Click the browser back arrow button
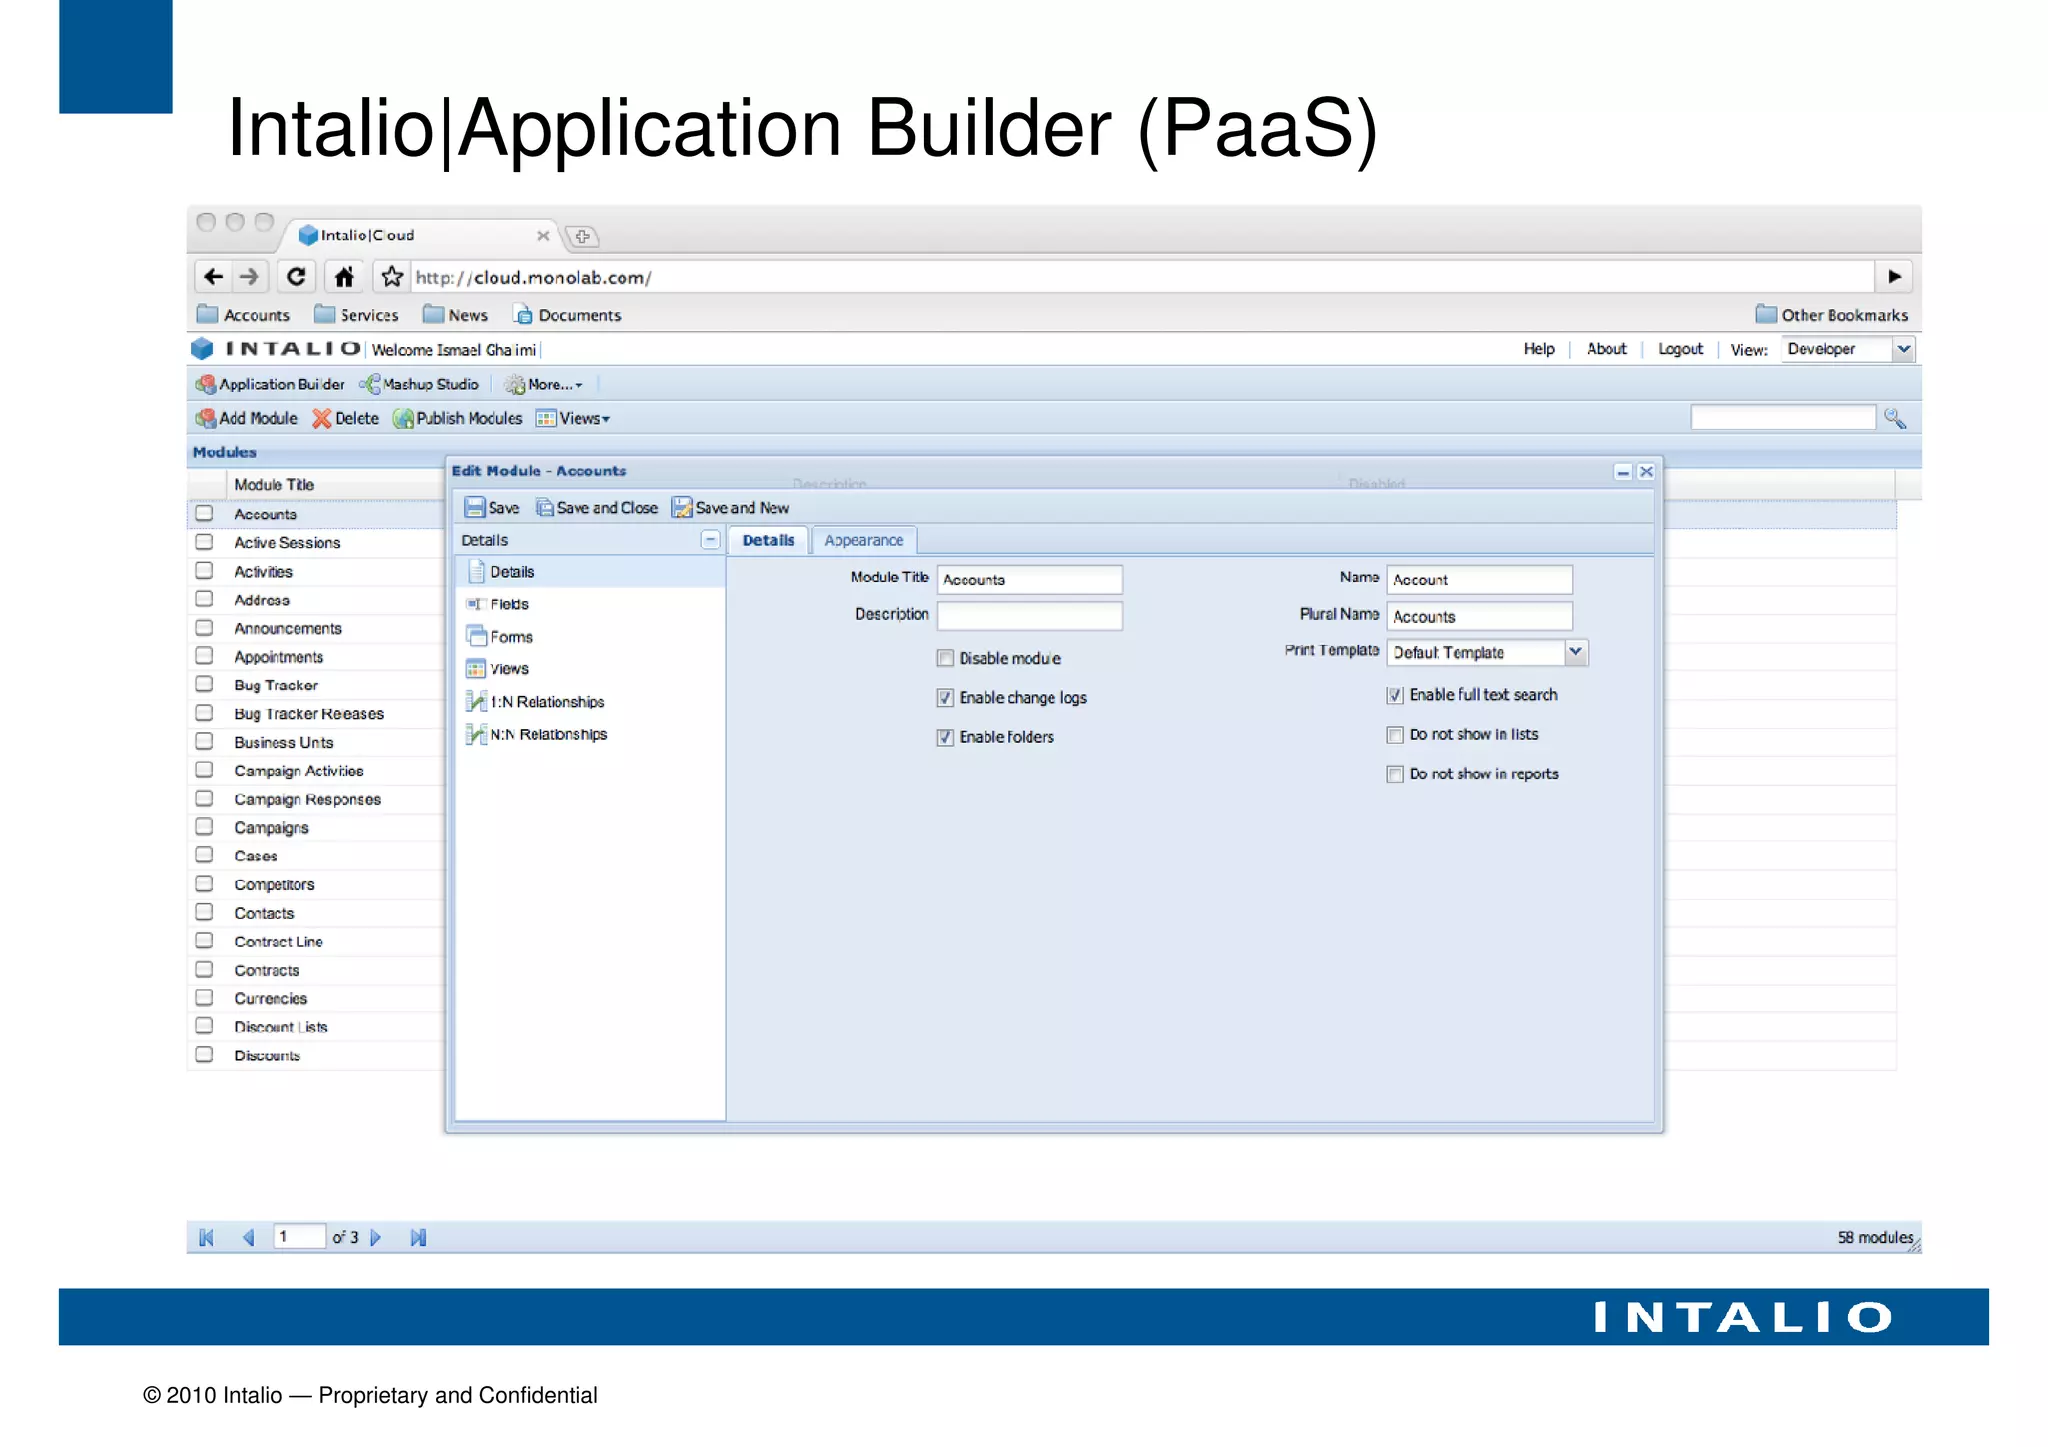 [x=214, y=276]
